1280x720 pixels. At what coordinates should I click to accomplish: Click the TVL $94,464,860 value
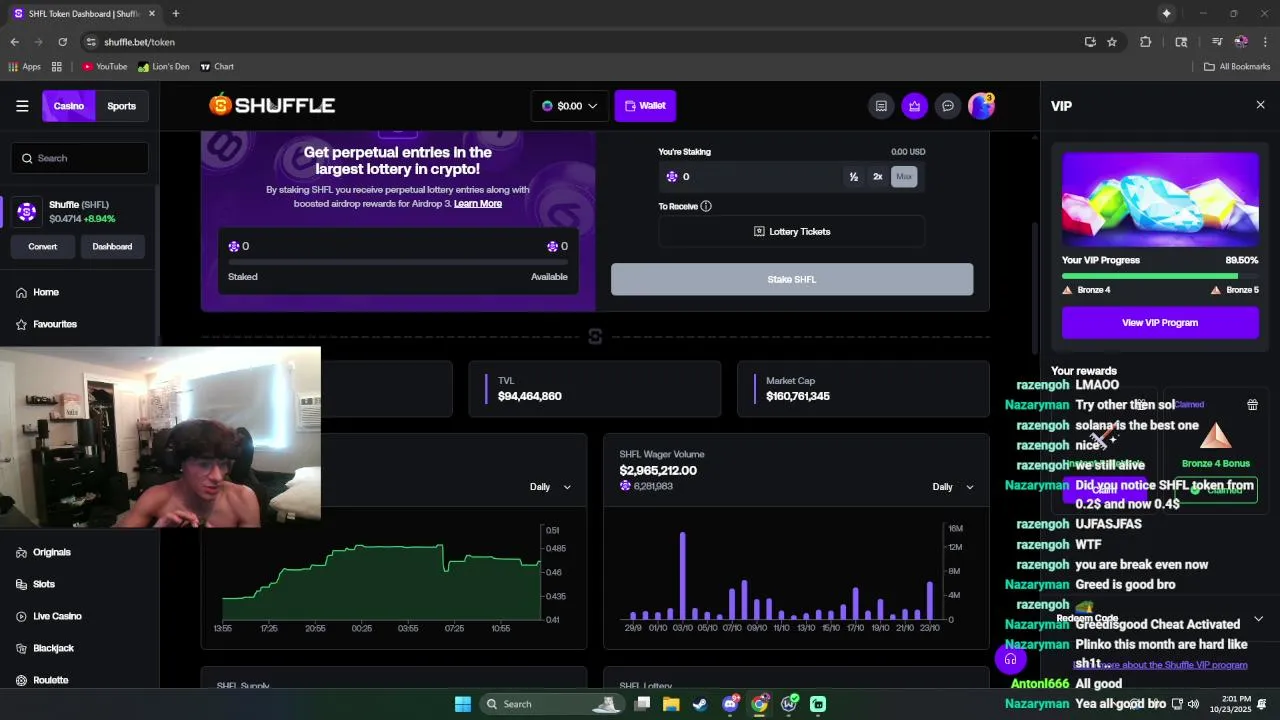pos(530,397)
